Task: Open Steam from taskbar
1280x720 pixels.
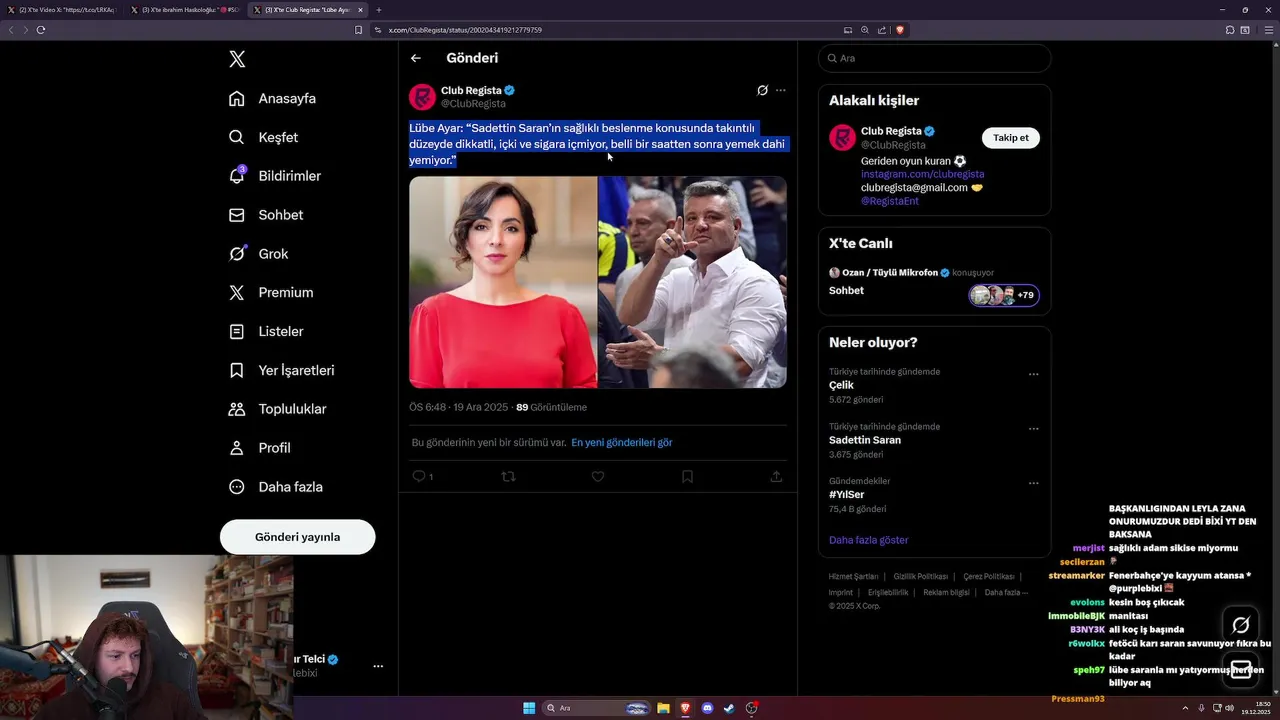Action: [730, 708]
